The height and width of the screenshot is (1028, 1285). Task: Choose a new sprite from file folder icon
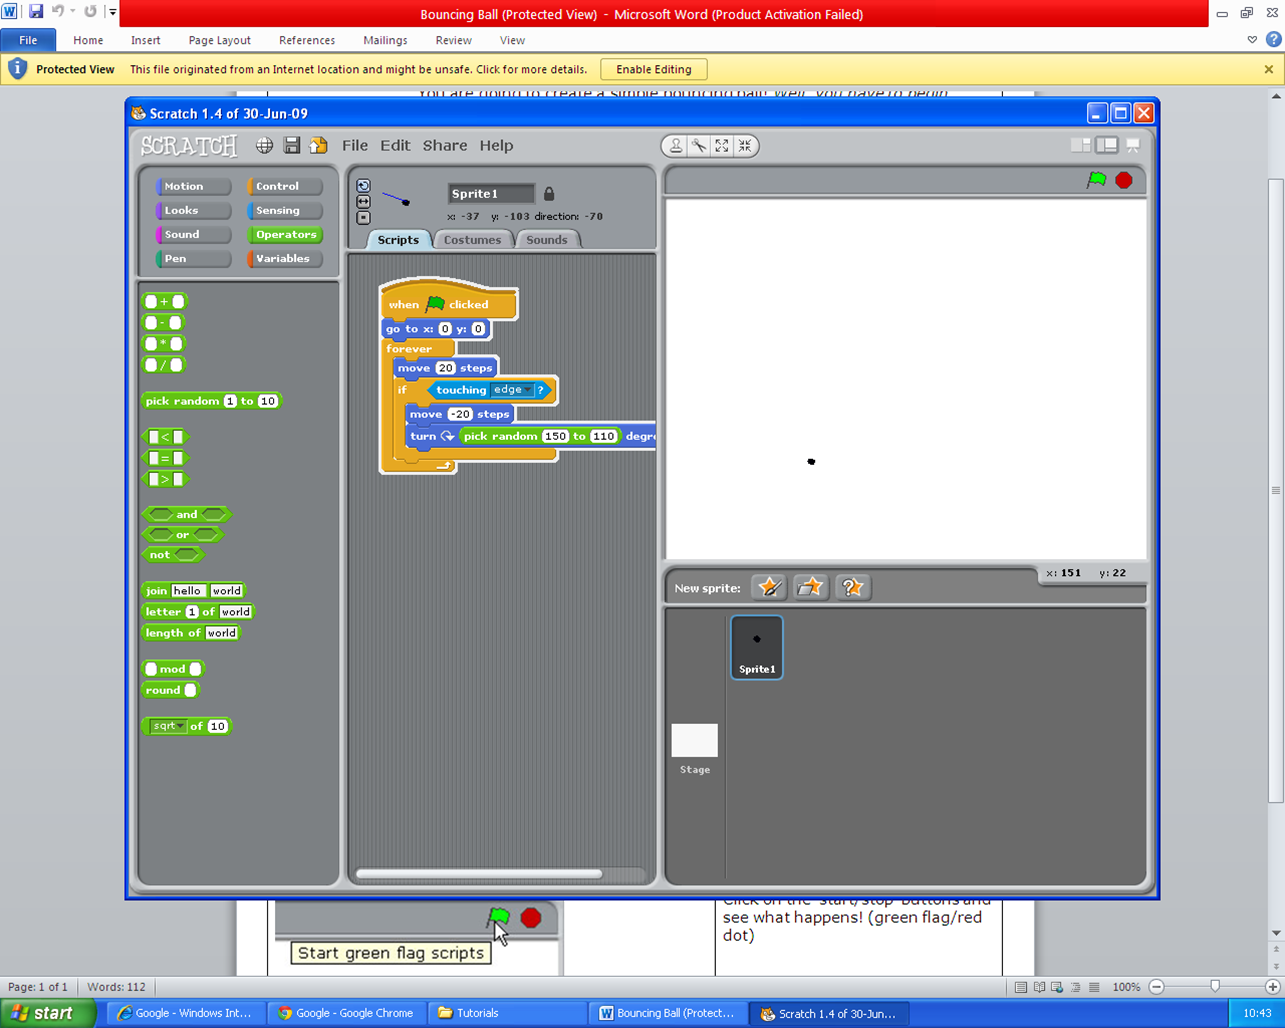click(810, 588)
